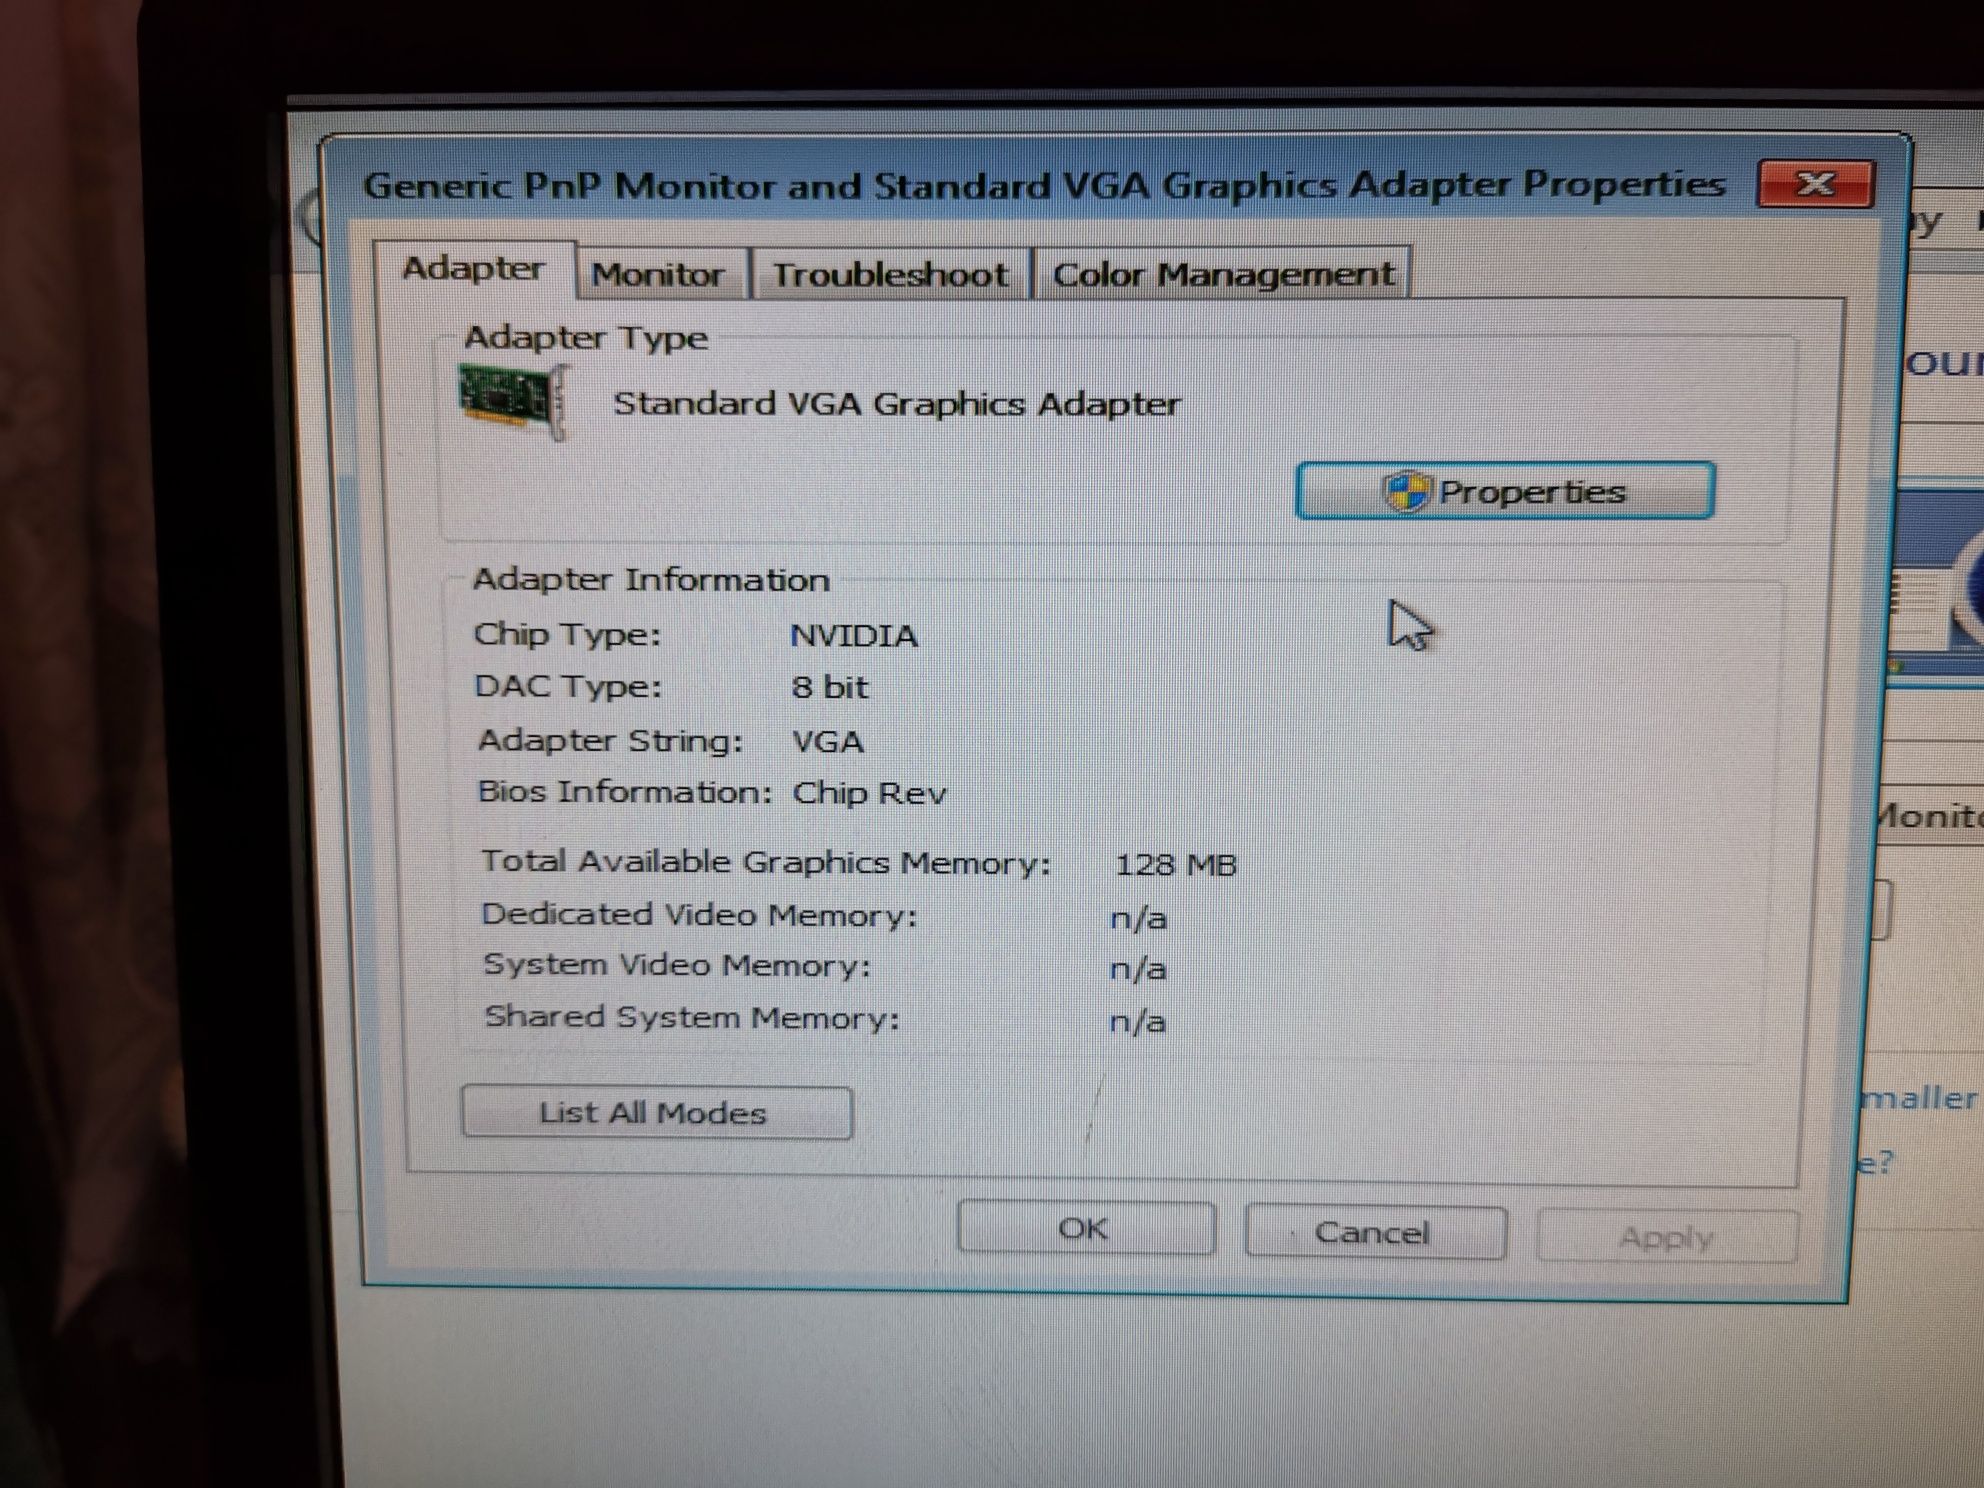This screenshot has width=1984, height=1488.
Task: Click the 'Chip Rev' bios information value
Action: (x=869, y=794)
